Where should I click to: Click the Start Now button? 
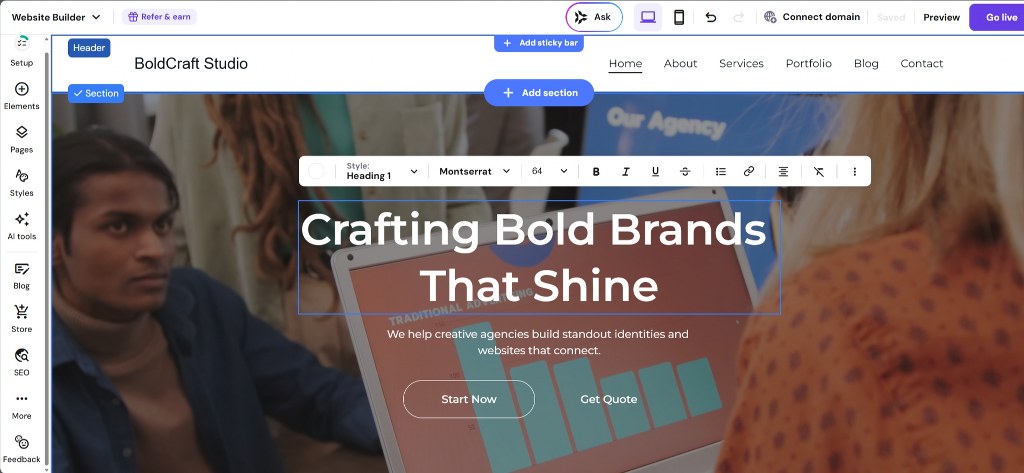click(468, 399)
